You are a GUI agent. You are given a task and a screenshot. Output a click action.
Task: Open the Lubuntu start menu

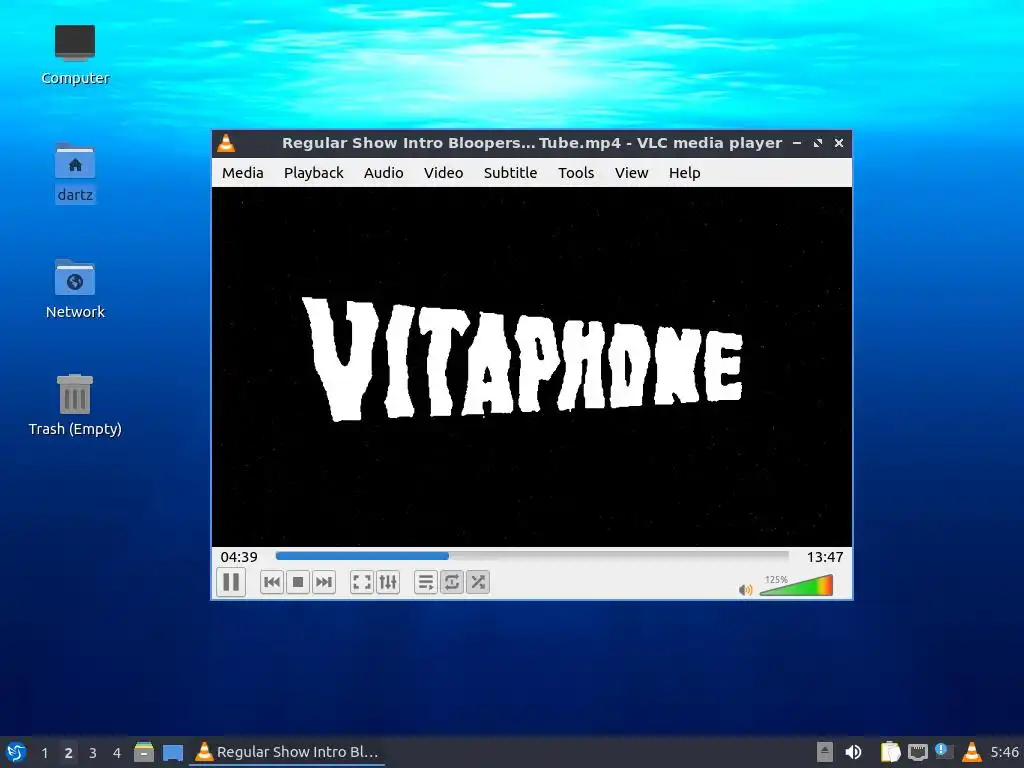(16, 752)
